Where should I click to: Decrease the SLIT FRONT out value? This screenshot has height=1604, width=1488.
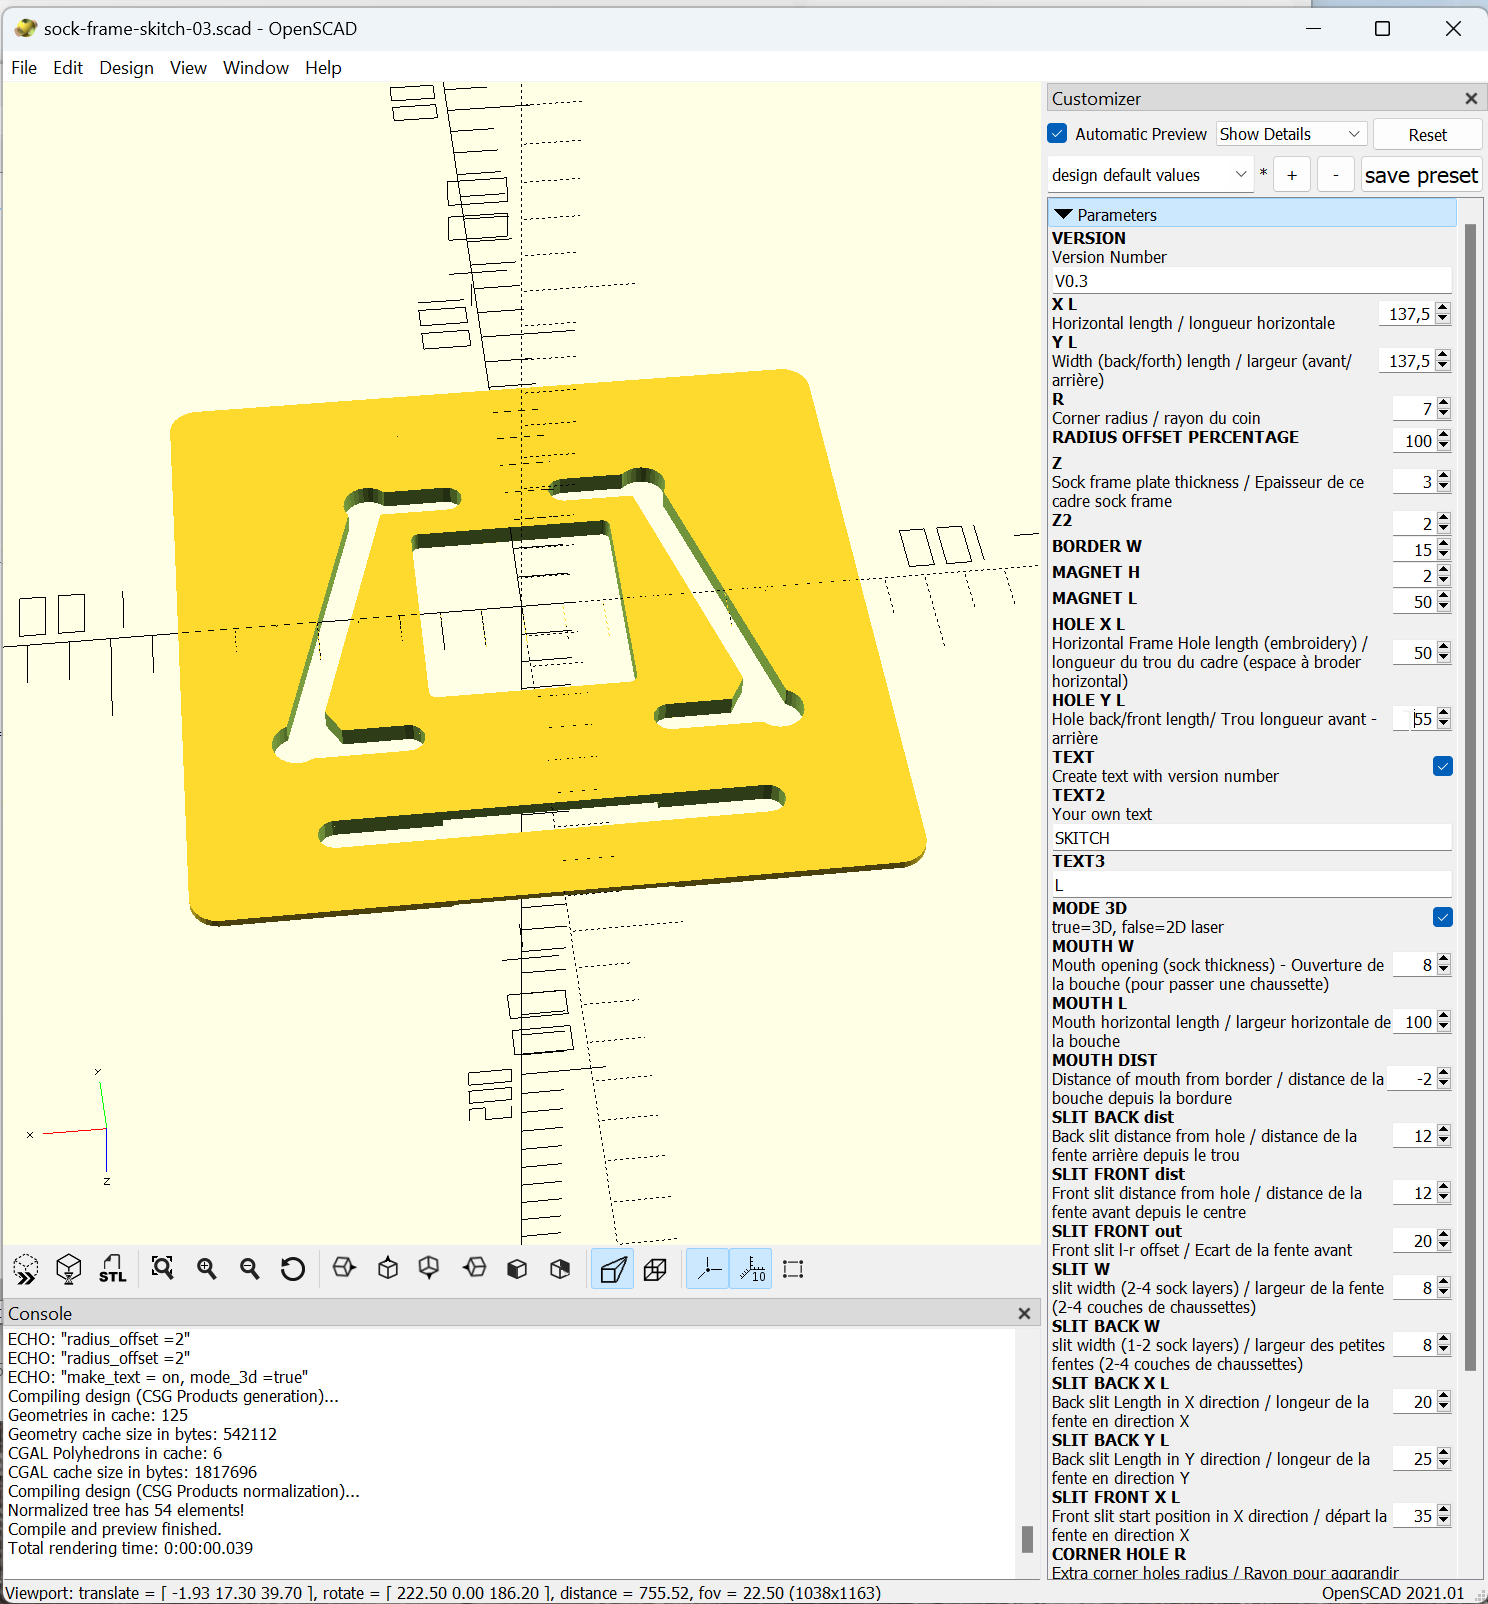tap(1443, 1246)
